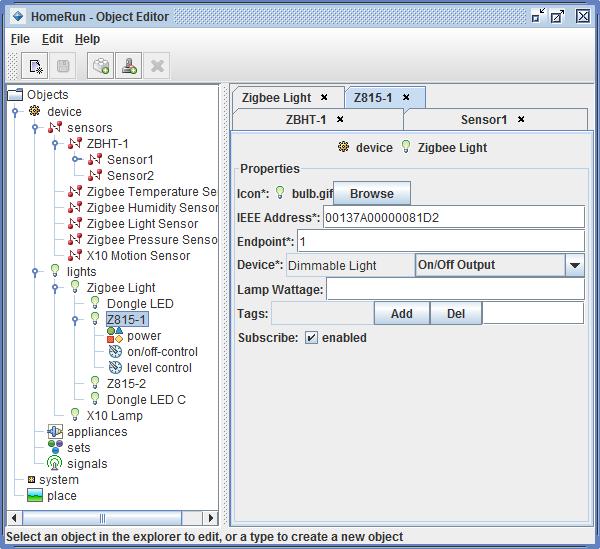This screenshot has height=549, width=600.
Task: Click the IEEE Address input field
Action: click(x=454, y=217)
